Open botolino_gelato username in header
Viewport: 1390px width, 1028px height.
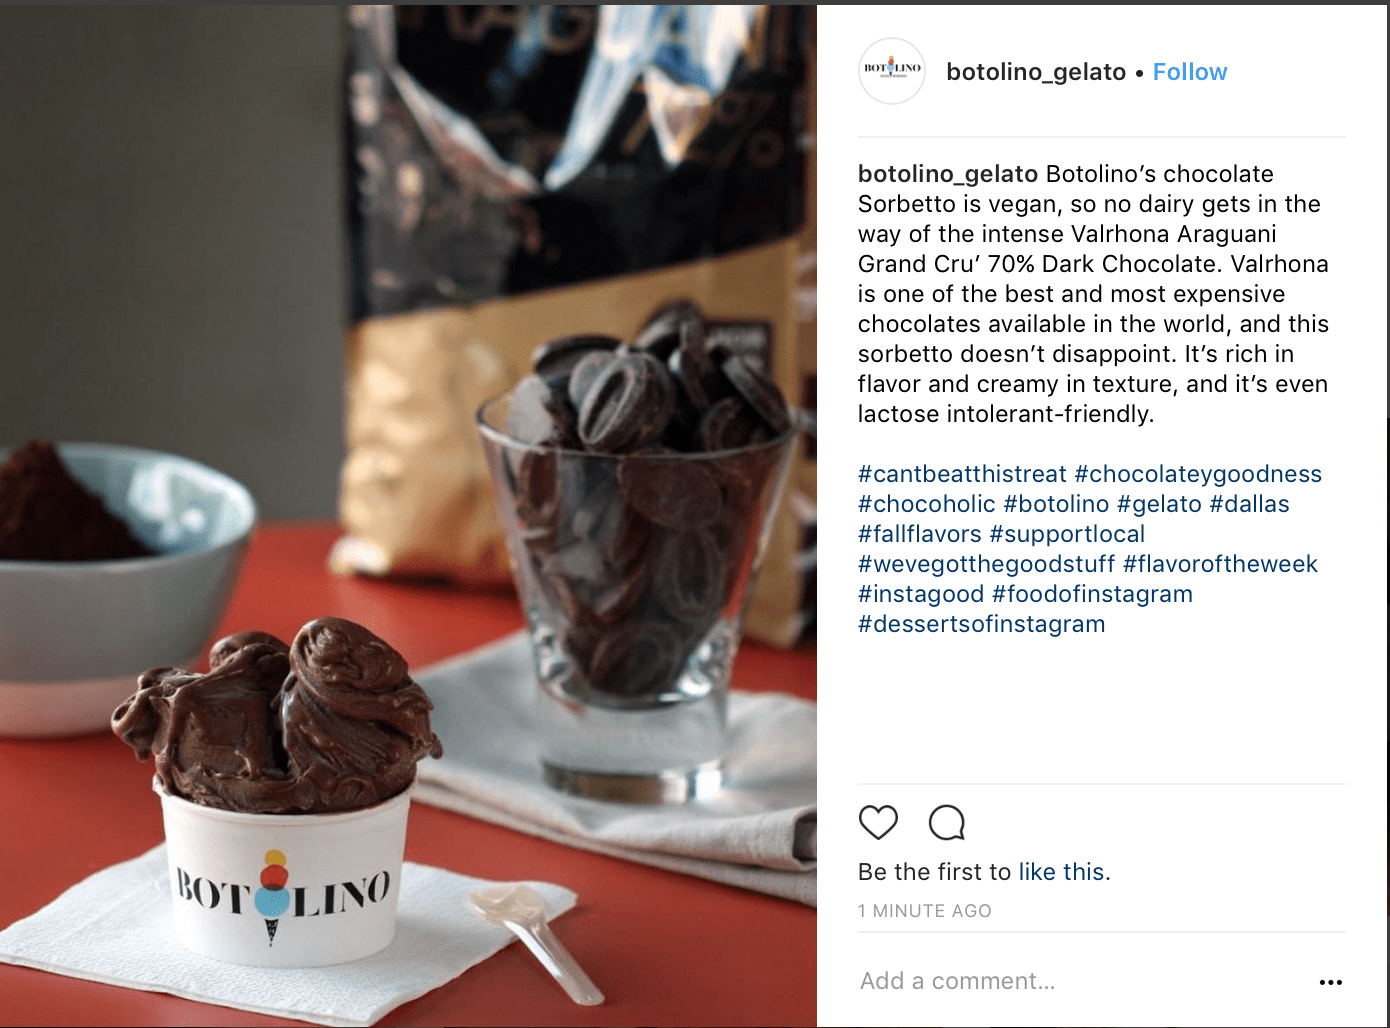[1036, 72]
